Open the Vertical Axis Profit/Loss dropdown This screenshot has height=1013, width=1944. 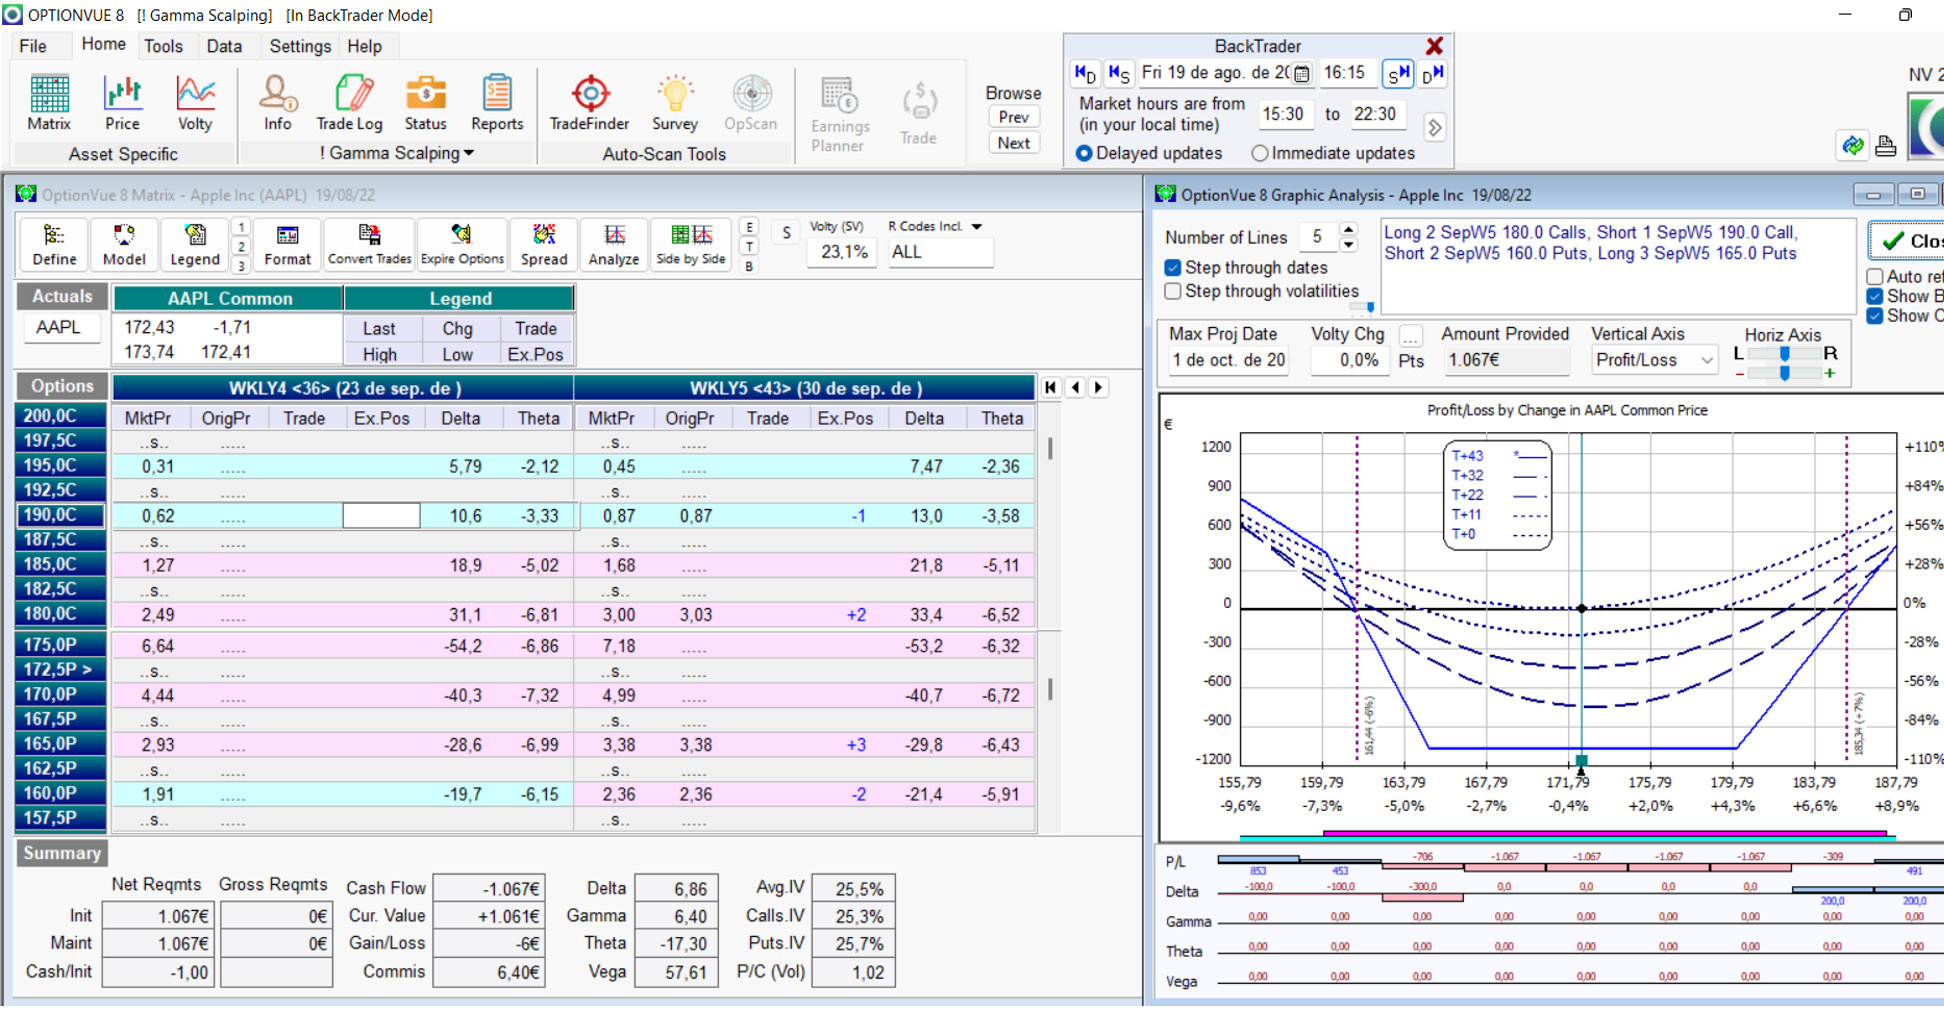click(1706, 360)
